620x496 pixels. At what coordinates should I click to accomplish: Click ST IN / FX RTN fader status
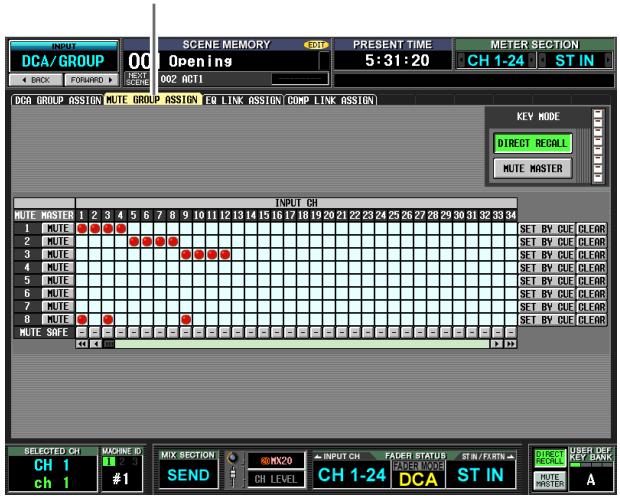[x=480, y=475]
